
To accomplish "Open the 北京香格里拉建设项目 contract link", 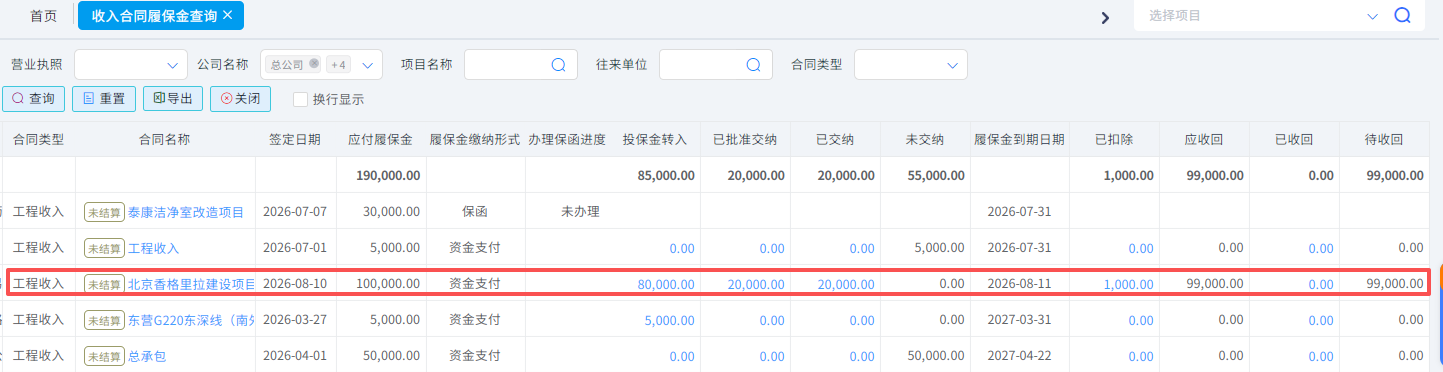I will [191, 284].
